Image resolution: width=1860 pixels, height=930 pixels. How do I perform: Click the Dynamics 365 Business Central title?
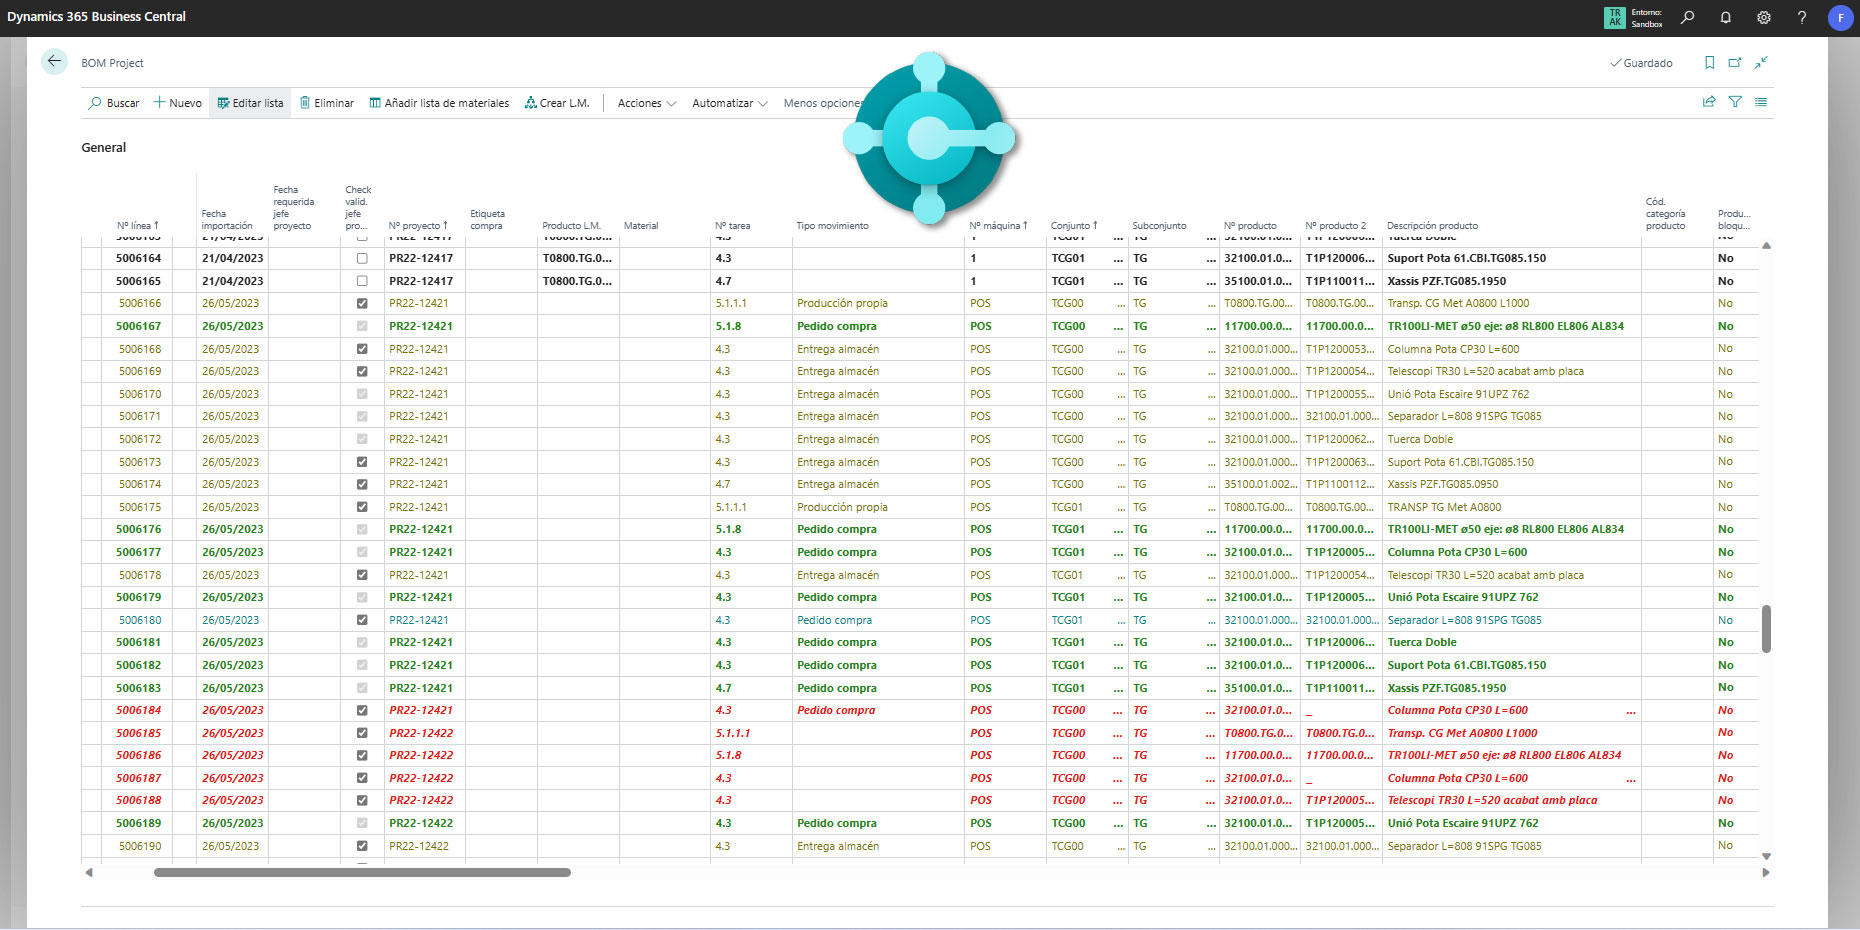point(96,17)
